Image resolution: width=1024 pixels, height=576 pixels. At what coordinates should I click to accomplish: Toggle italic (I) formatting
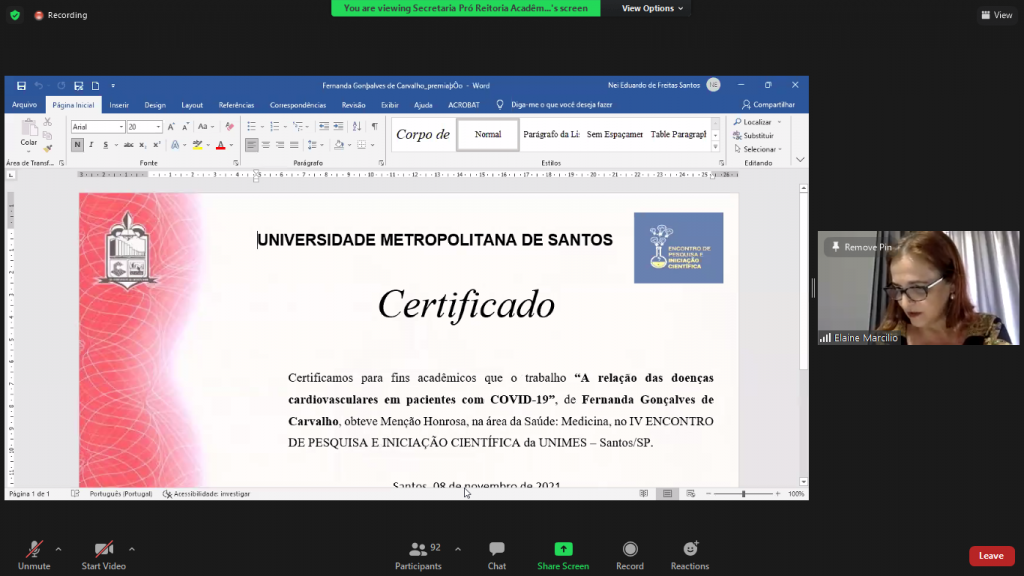point(91,145)
